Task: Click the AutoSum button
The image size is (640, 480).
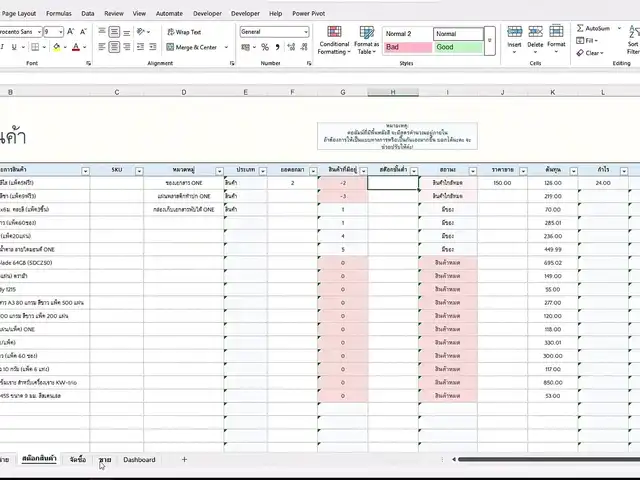Action: tap(594, 28)
